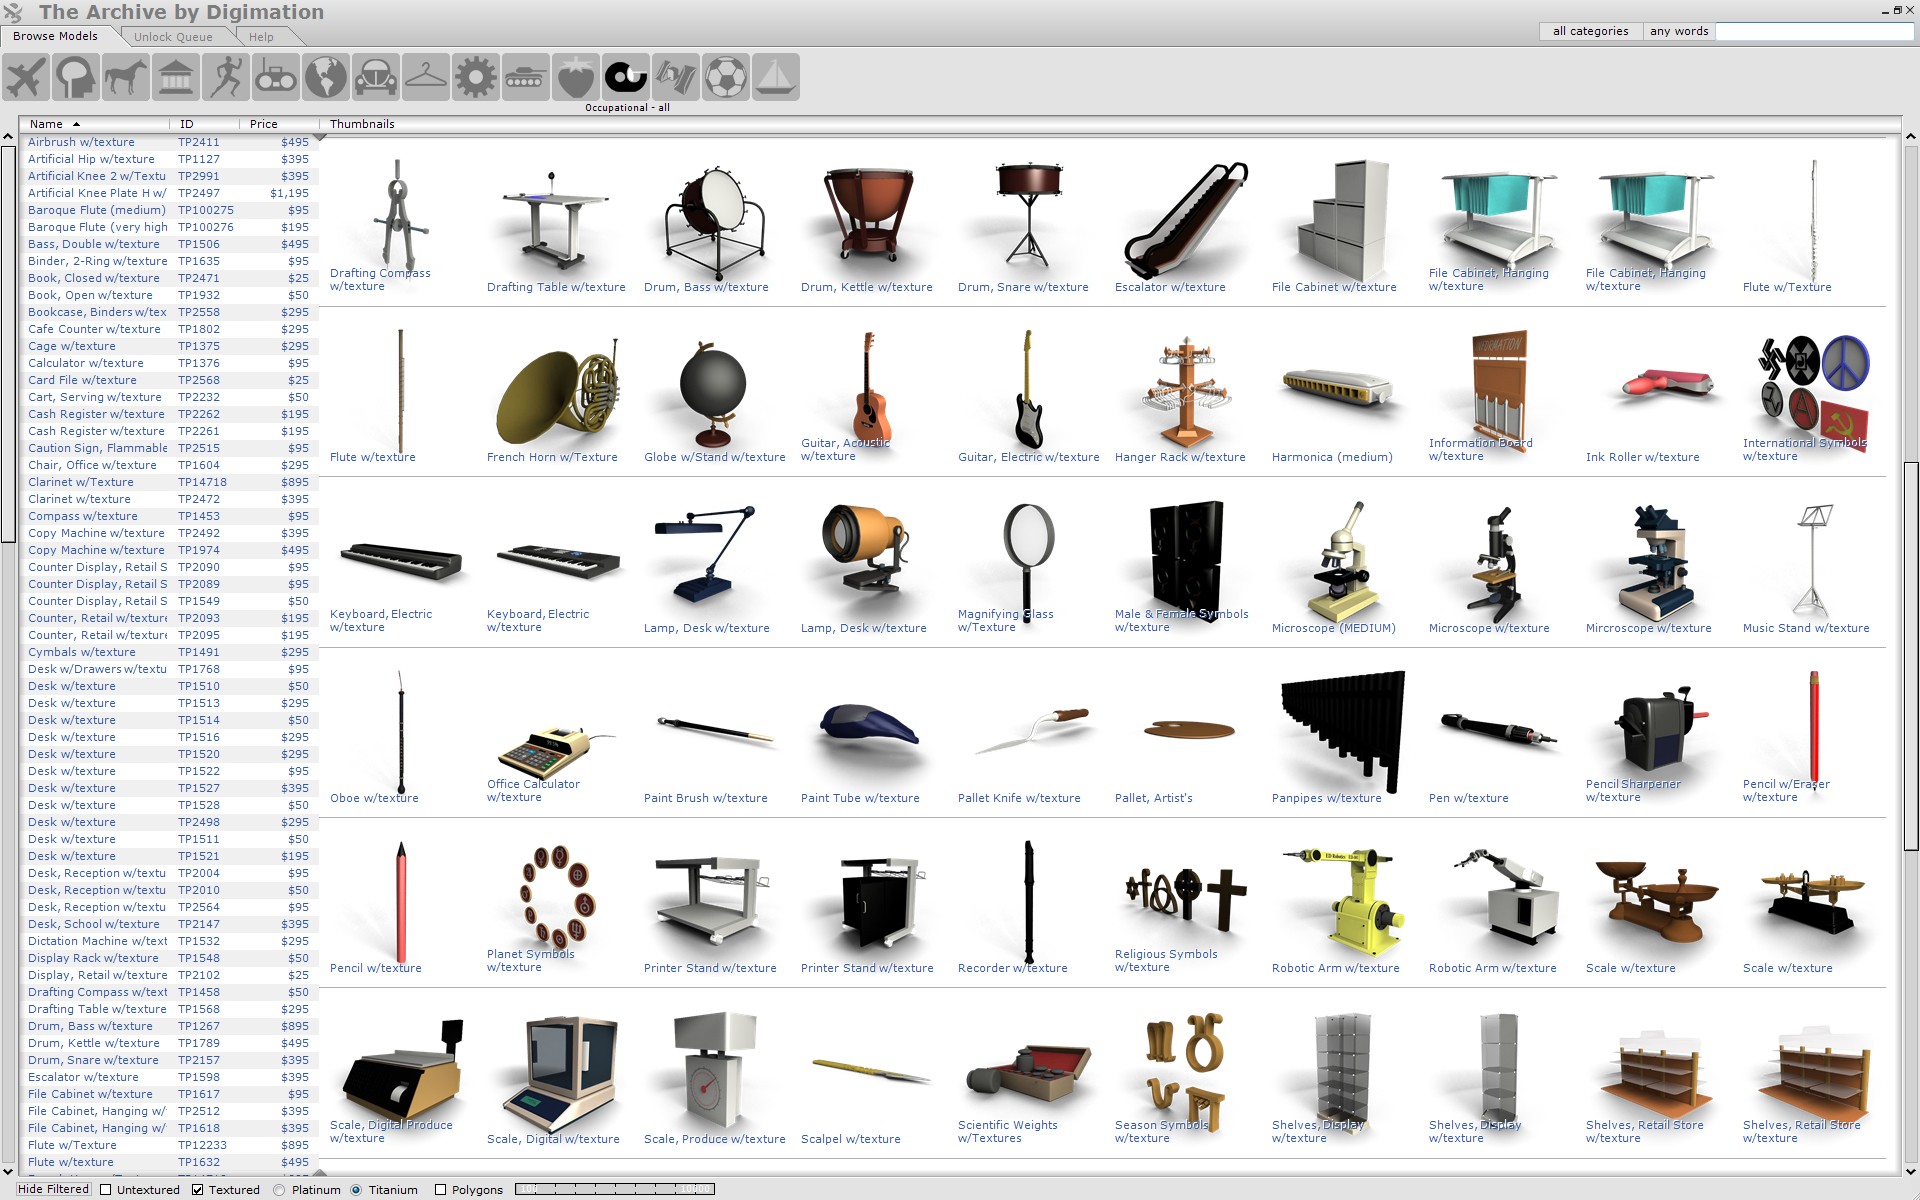Select the Globe w/Stand thumbnail
This screenshot has height=1200, width=1920.
[x=714, y=395]
